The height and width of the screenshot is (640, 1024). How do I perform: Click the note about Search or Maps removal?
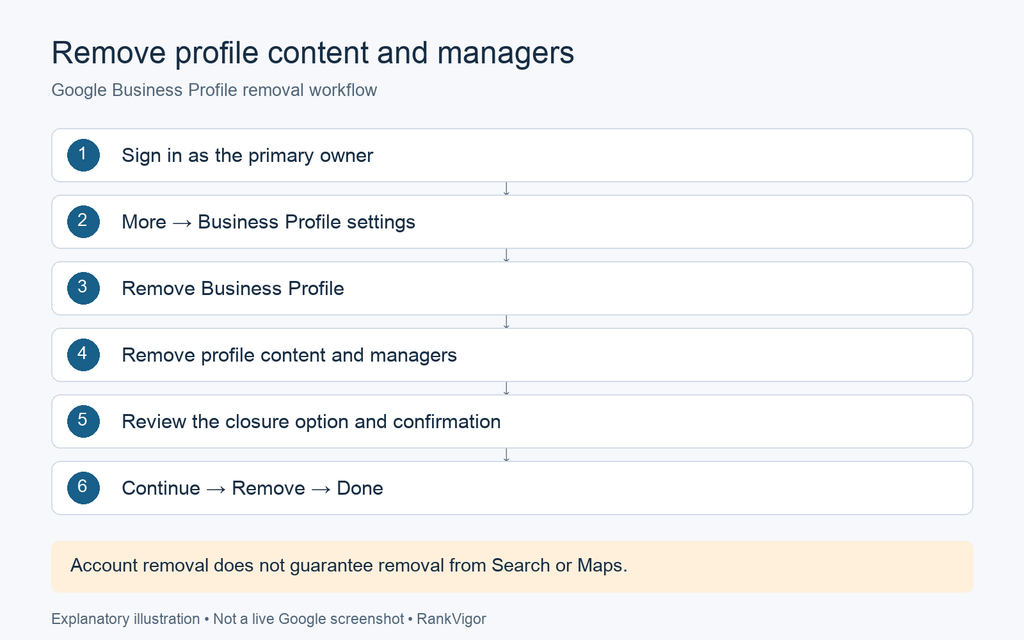(512, 566)
